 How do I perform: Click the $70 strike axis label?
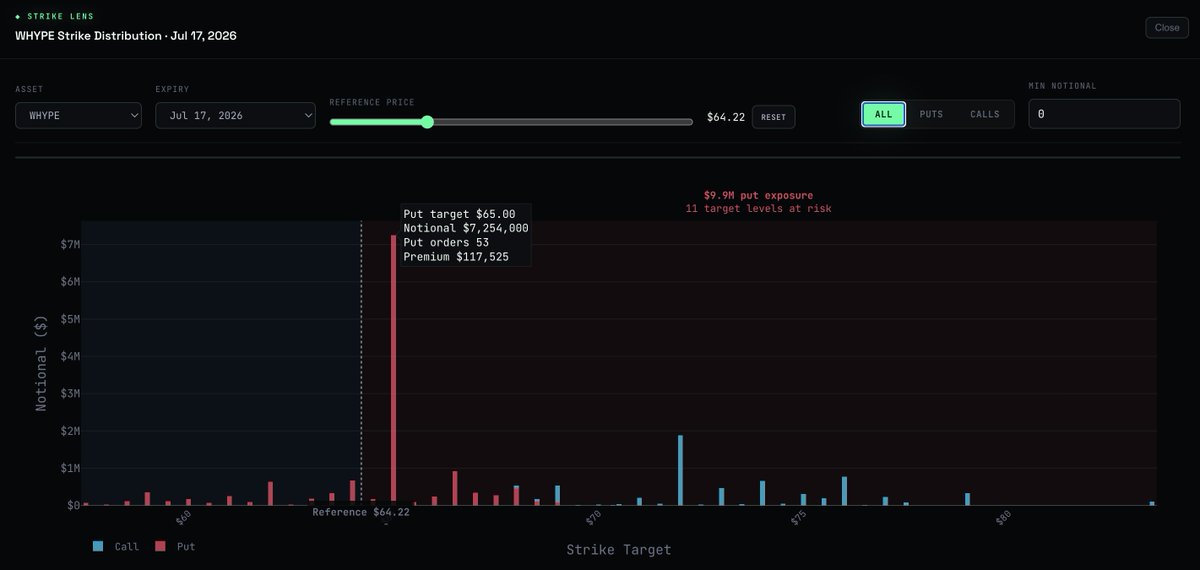[594, 518]
